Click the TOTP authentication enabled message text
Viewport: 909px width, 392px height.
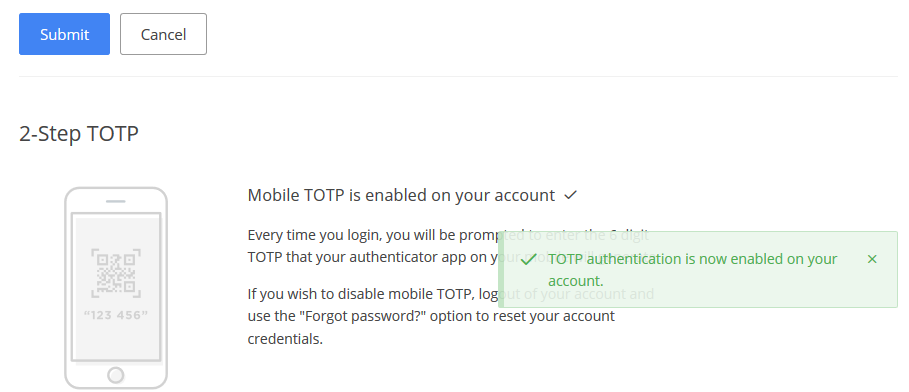(693, 270)
